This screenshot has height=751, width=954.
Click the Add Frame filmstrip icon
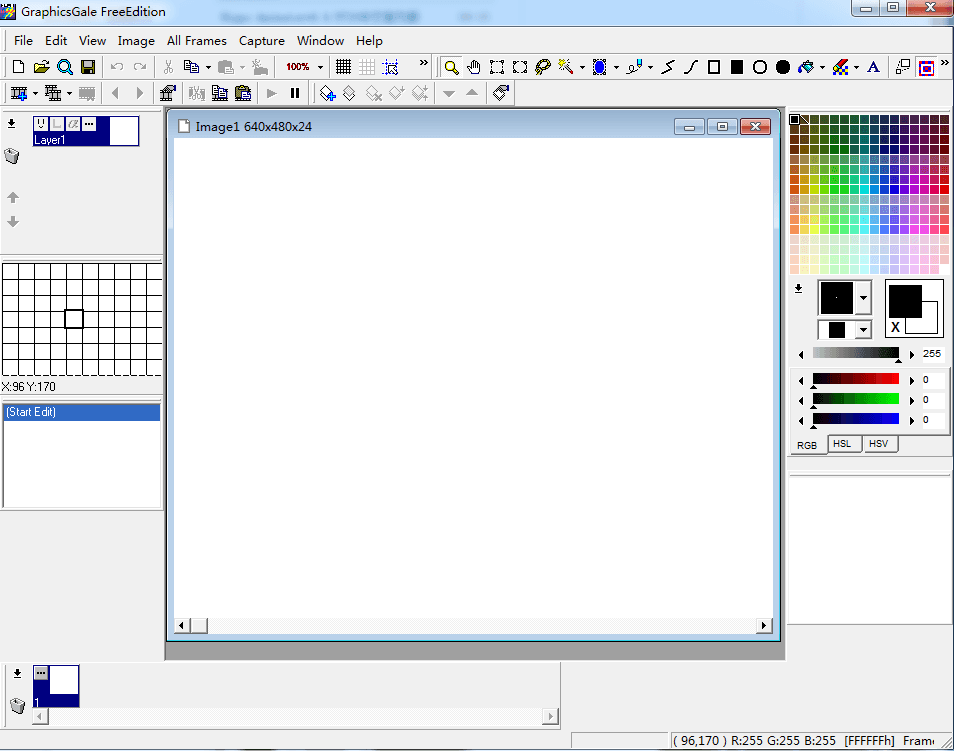[x=19, y=93]
